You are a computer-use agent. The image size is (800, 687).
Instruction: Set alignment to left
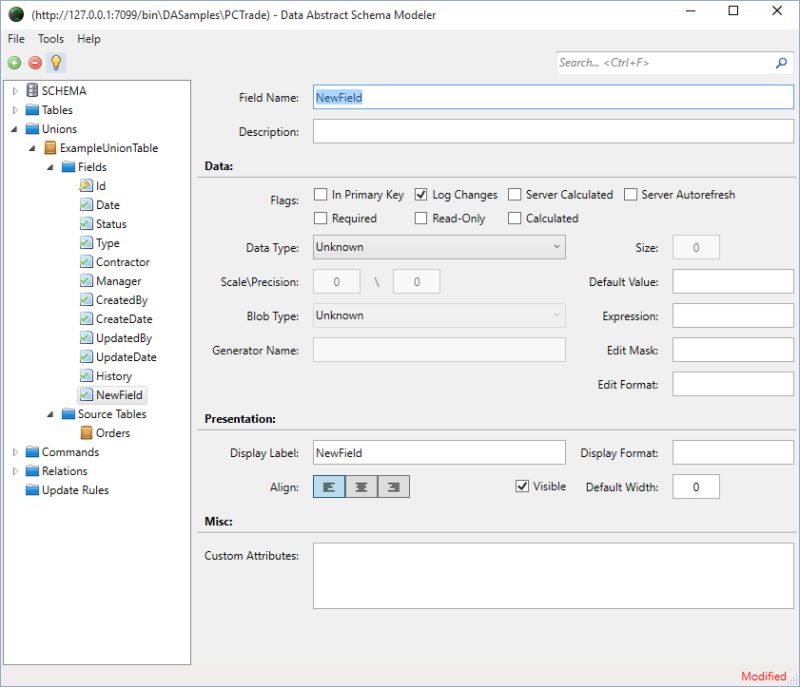tap(329, 487)
